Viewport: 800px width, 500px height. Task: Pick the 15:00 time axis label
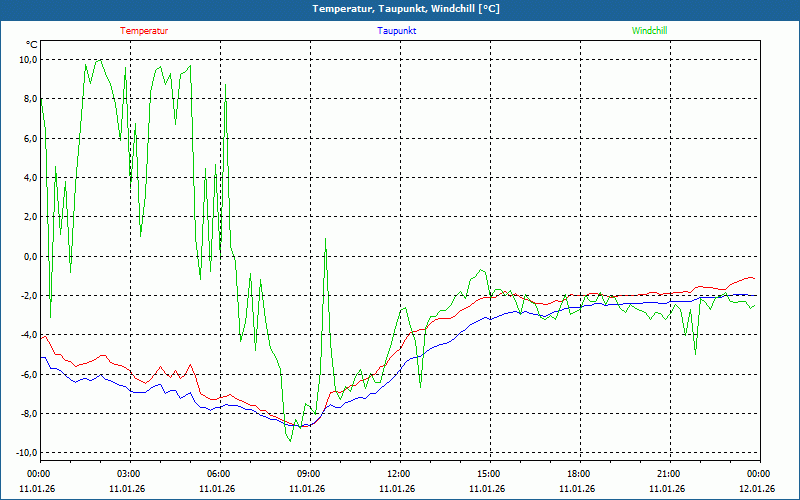489,474
